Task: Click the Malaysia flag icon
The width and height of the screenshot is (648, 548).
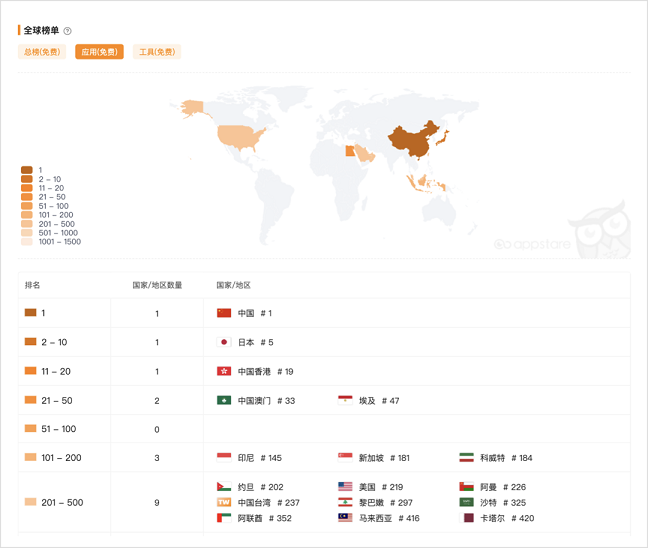Action: pos(345,517)
